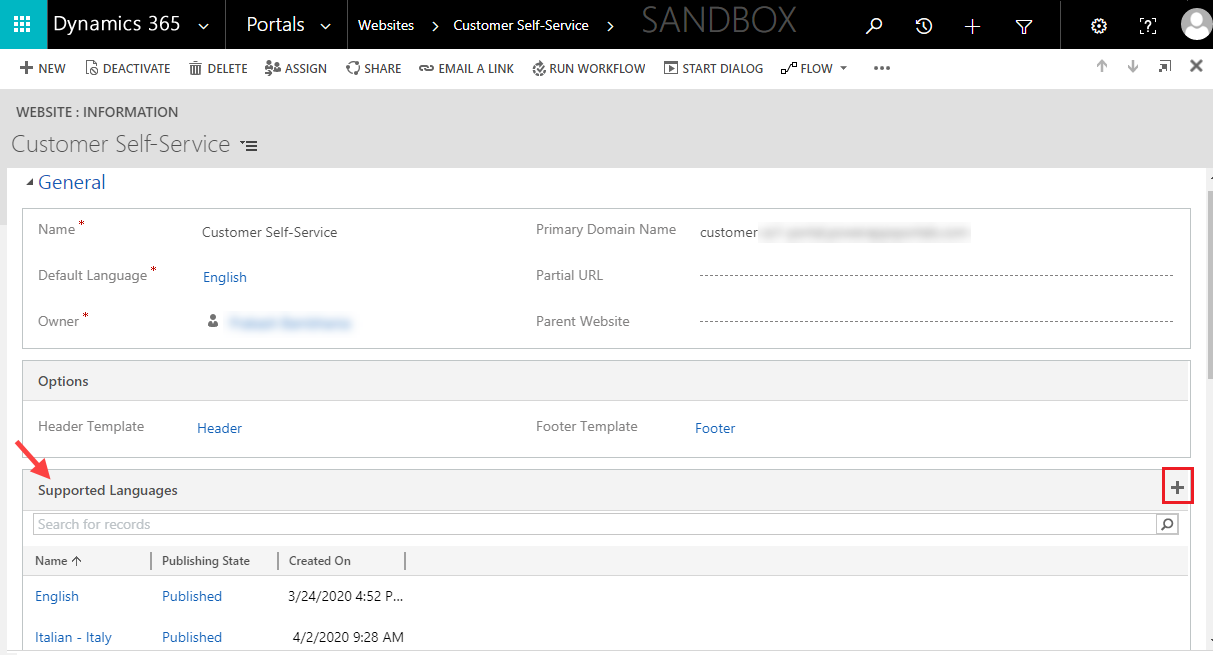Click the subgrid search magnifier button
The height and width of the screenshot is (655, 1213).
1167,524
